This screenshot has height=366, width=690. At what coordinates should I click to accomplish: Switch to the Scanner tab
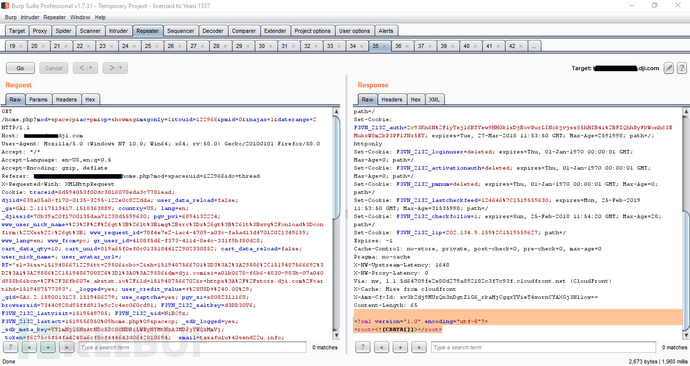click(x=90, y=31)
